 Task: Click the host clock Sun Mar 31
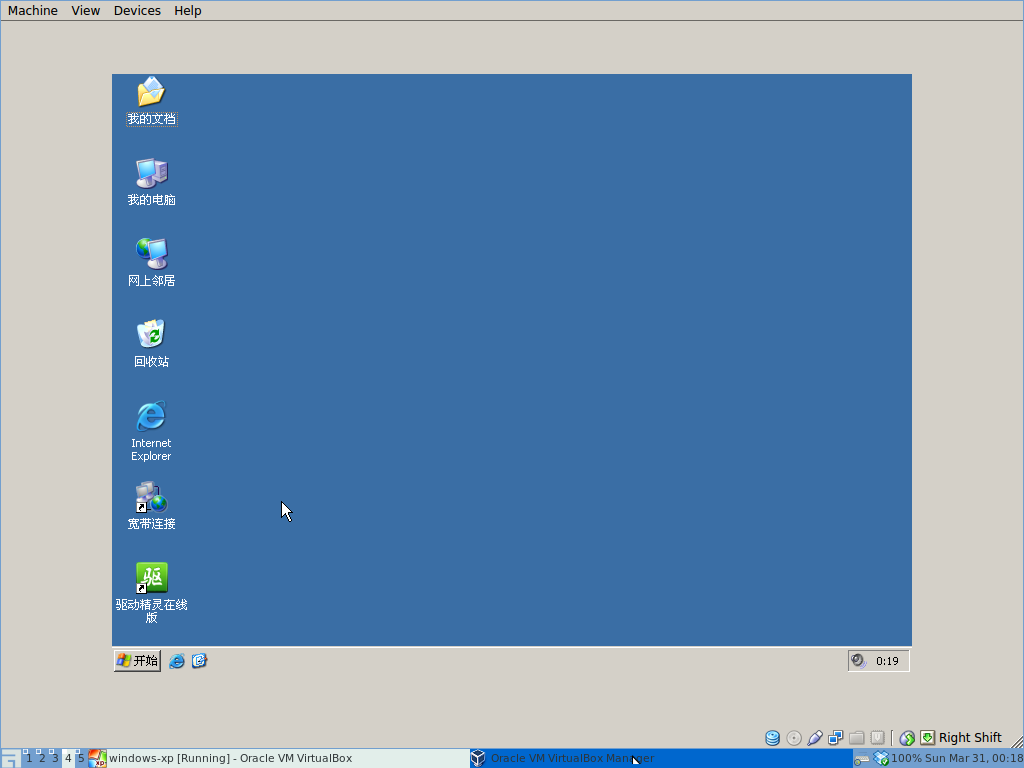(x=974, y=758)
